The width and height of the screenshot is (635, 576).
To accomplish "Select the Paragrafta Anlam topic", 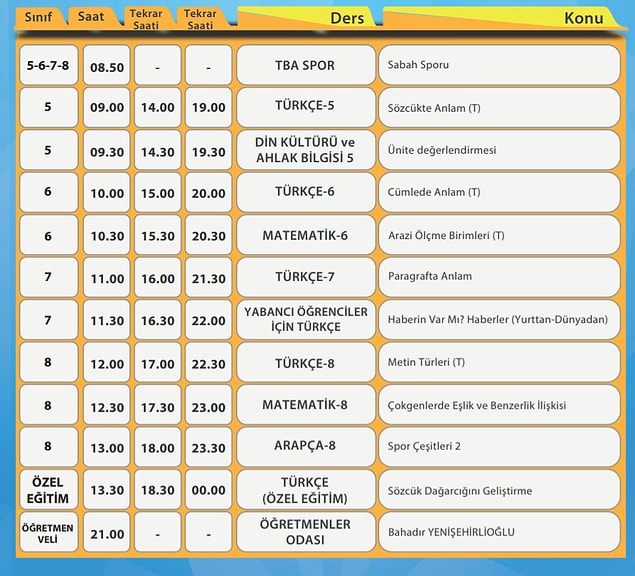I will coord(499,277).
